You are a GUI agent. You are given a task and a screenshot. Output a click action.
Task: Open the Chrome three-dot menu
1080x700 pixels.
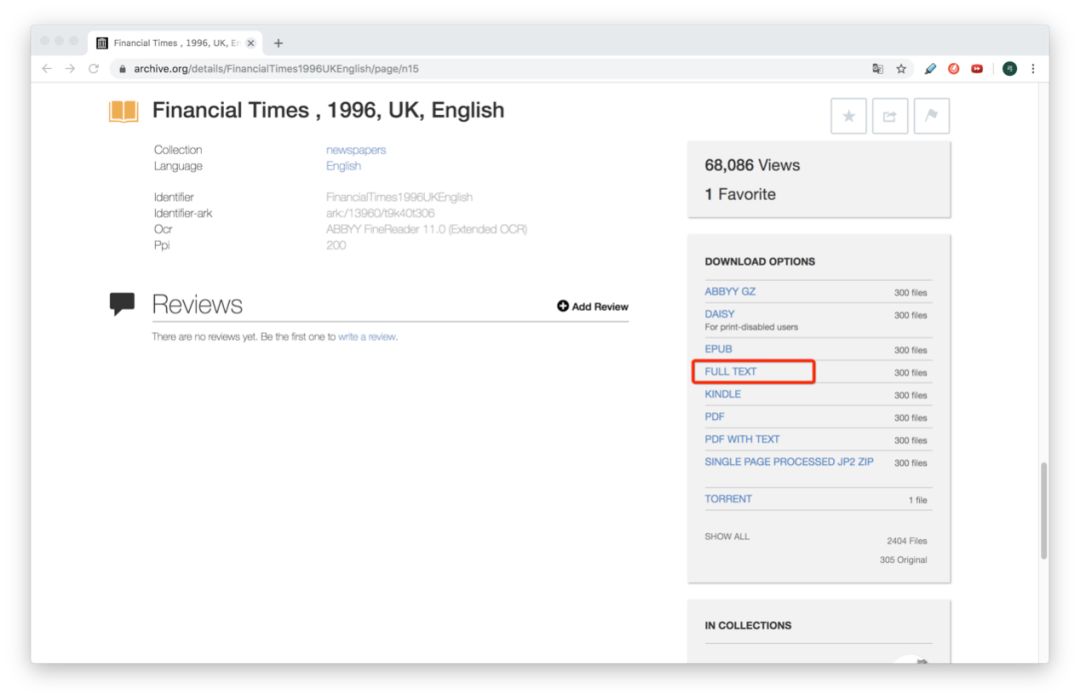[1032, 69]
